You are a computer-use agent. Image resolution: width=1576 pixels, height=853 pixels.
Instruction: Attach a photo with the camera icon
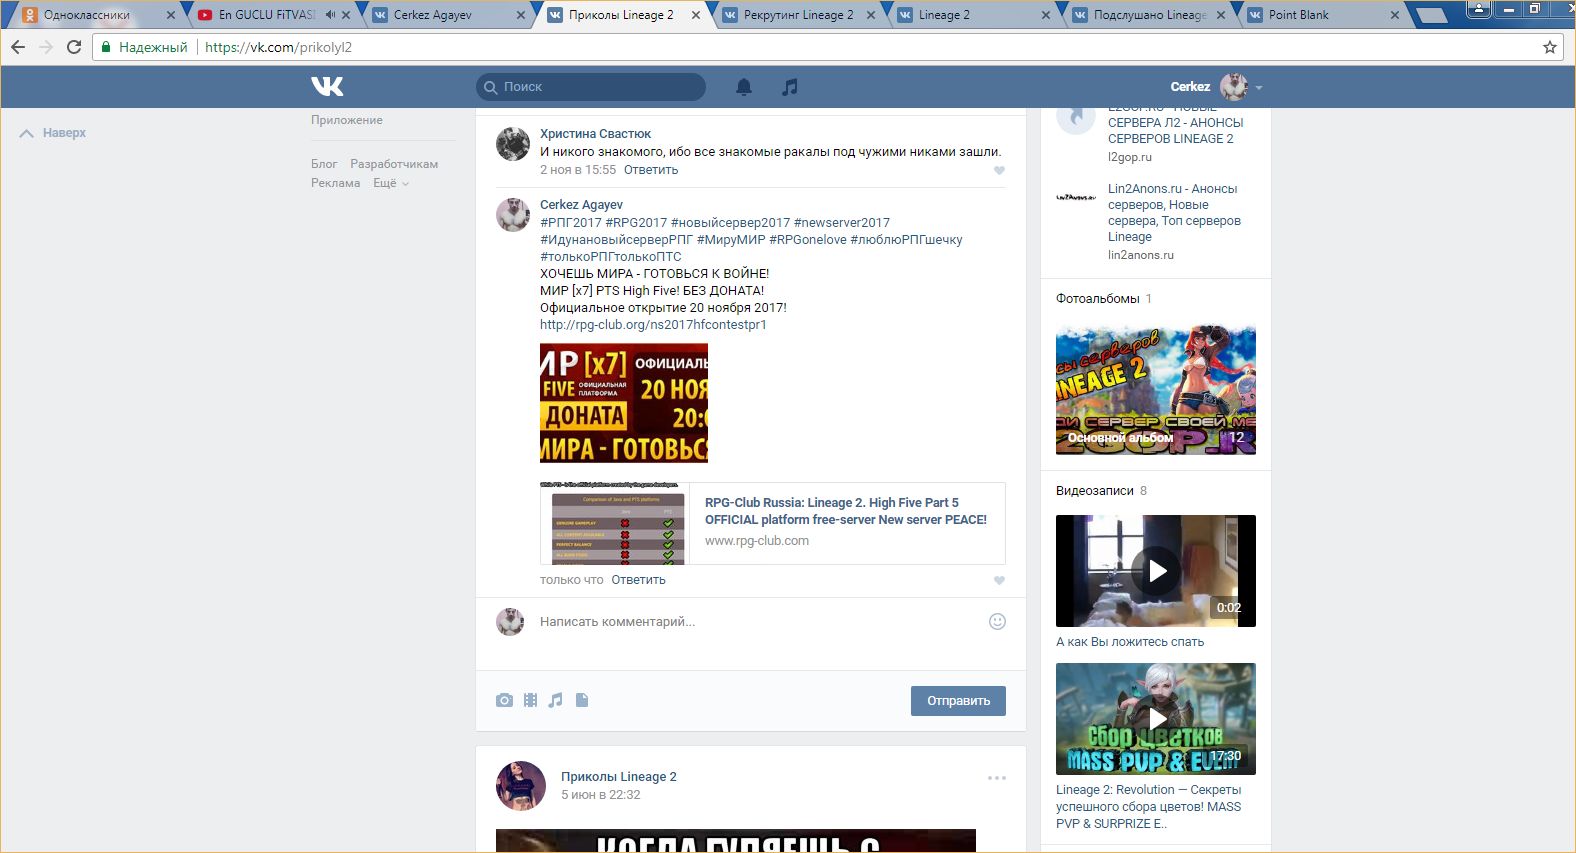(504, 700)
